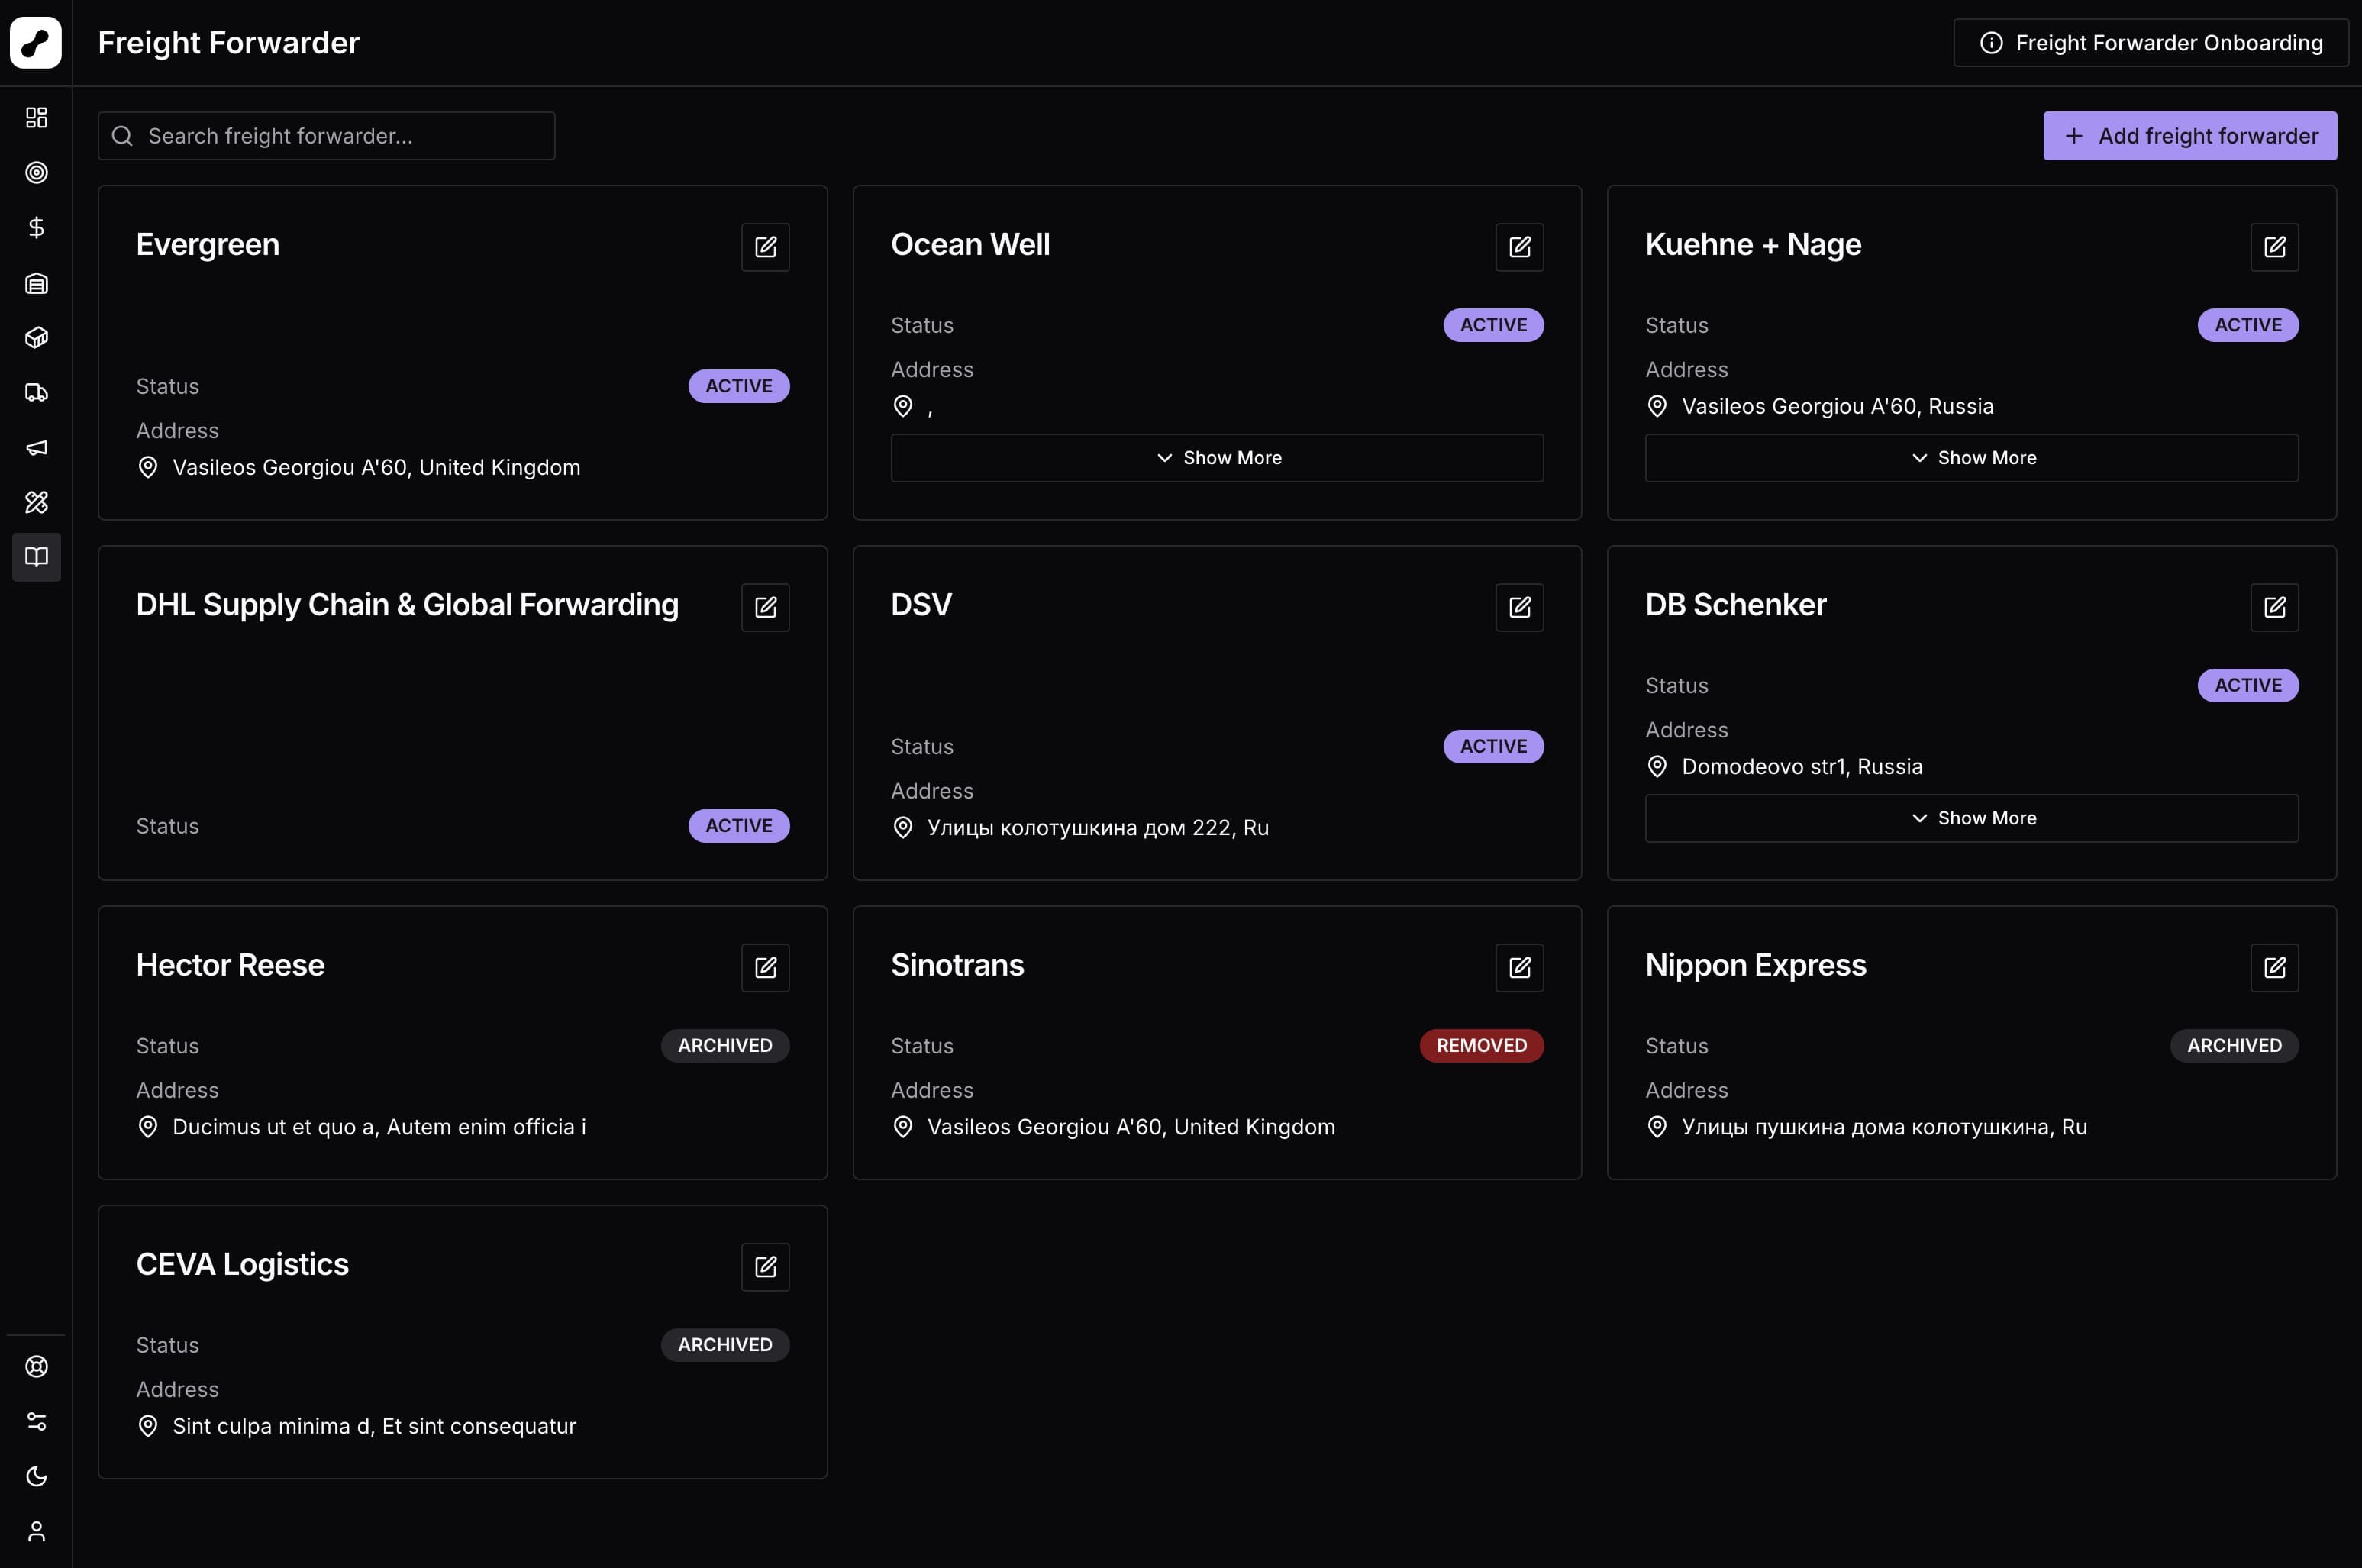This screenshot has width=2362, height=1568.
Task: Click the Hector Reese card title
Action: pyautogui.click(x=230, y=965)
